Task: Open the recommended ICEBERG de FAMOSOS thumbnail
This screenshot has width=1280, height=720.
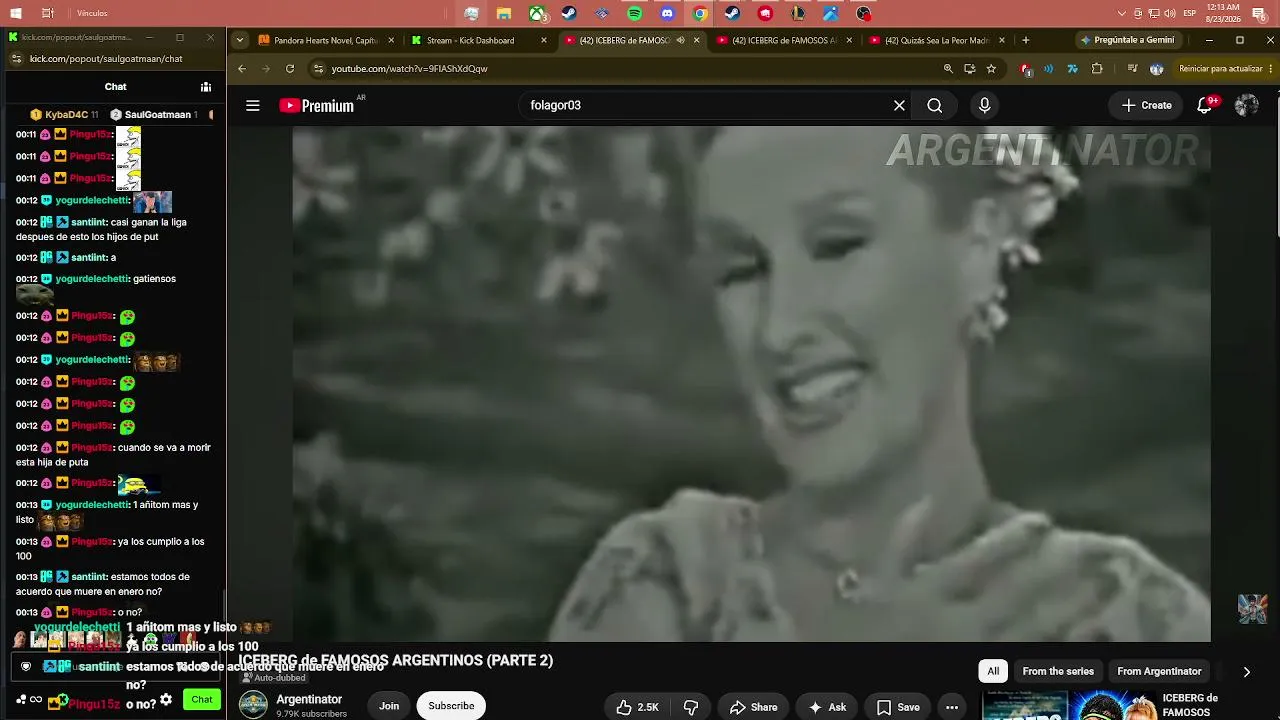Action: pos(1069,705)
